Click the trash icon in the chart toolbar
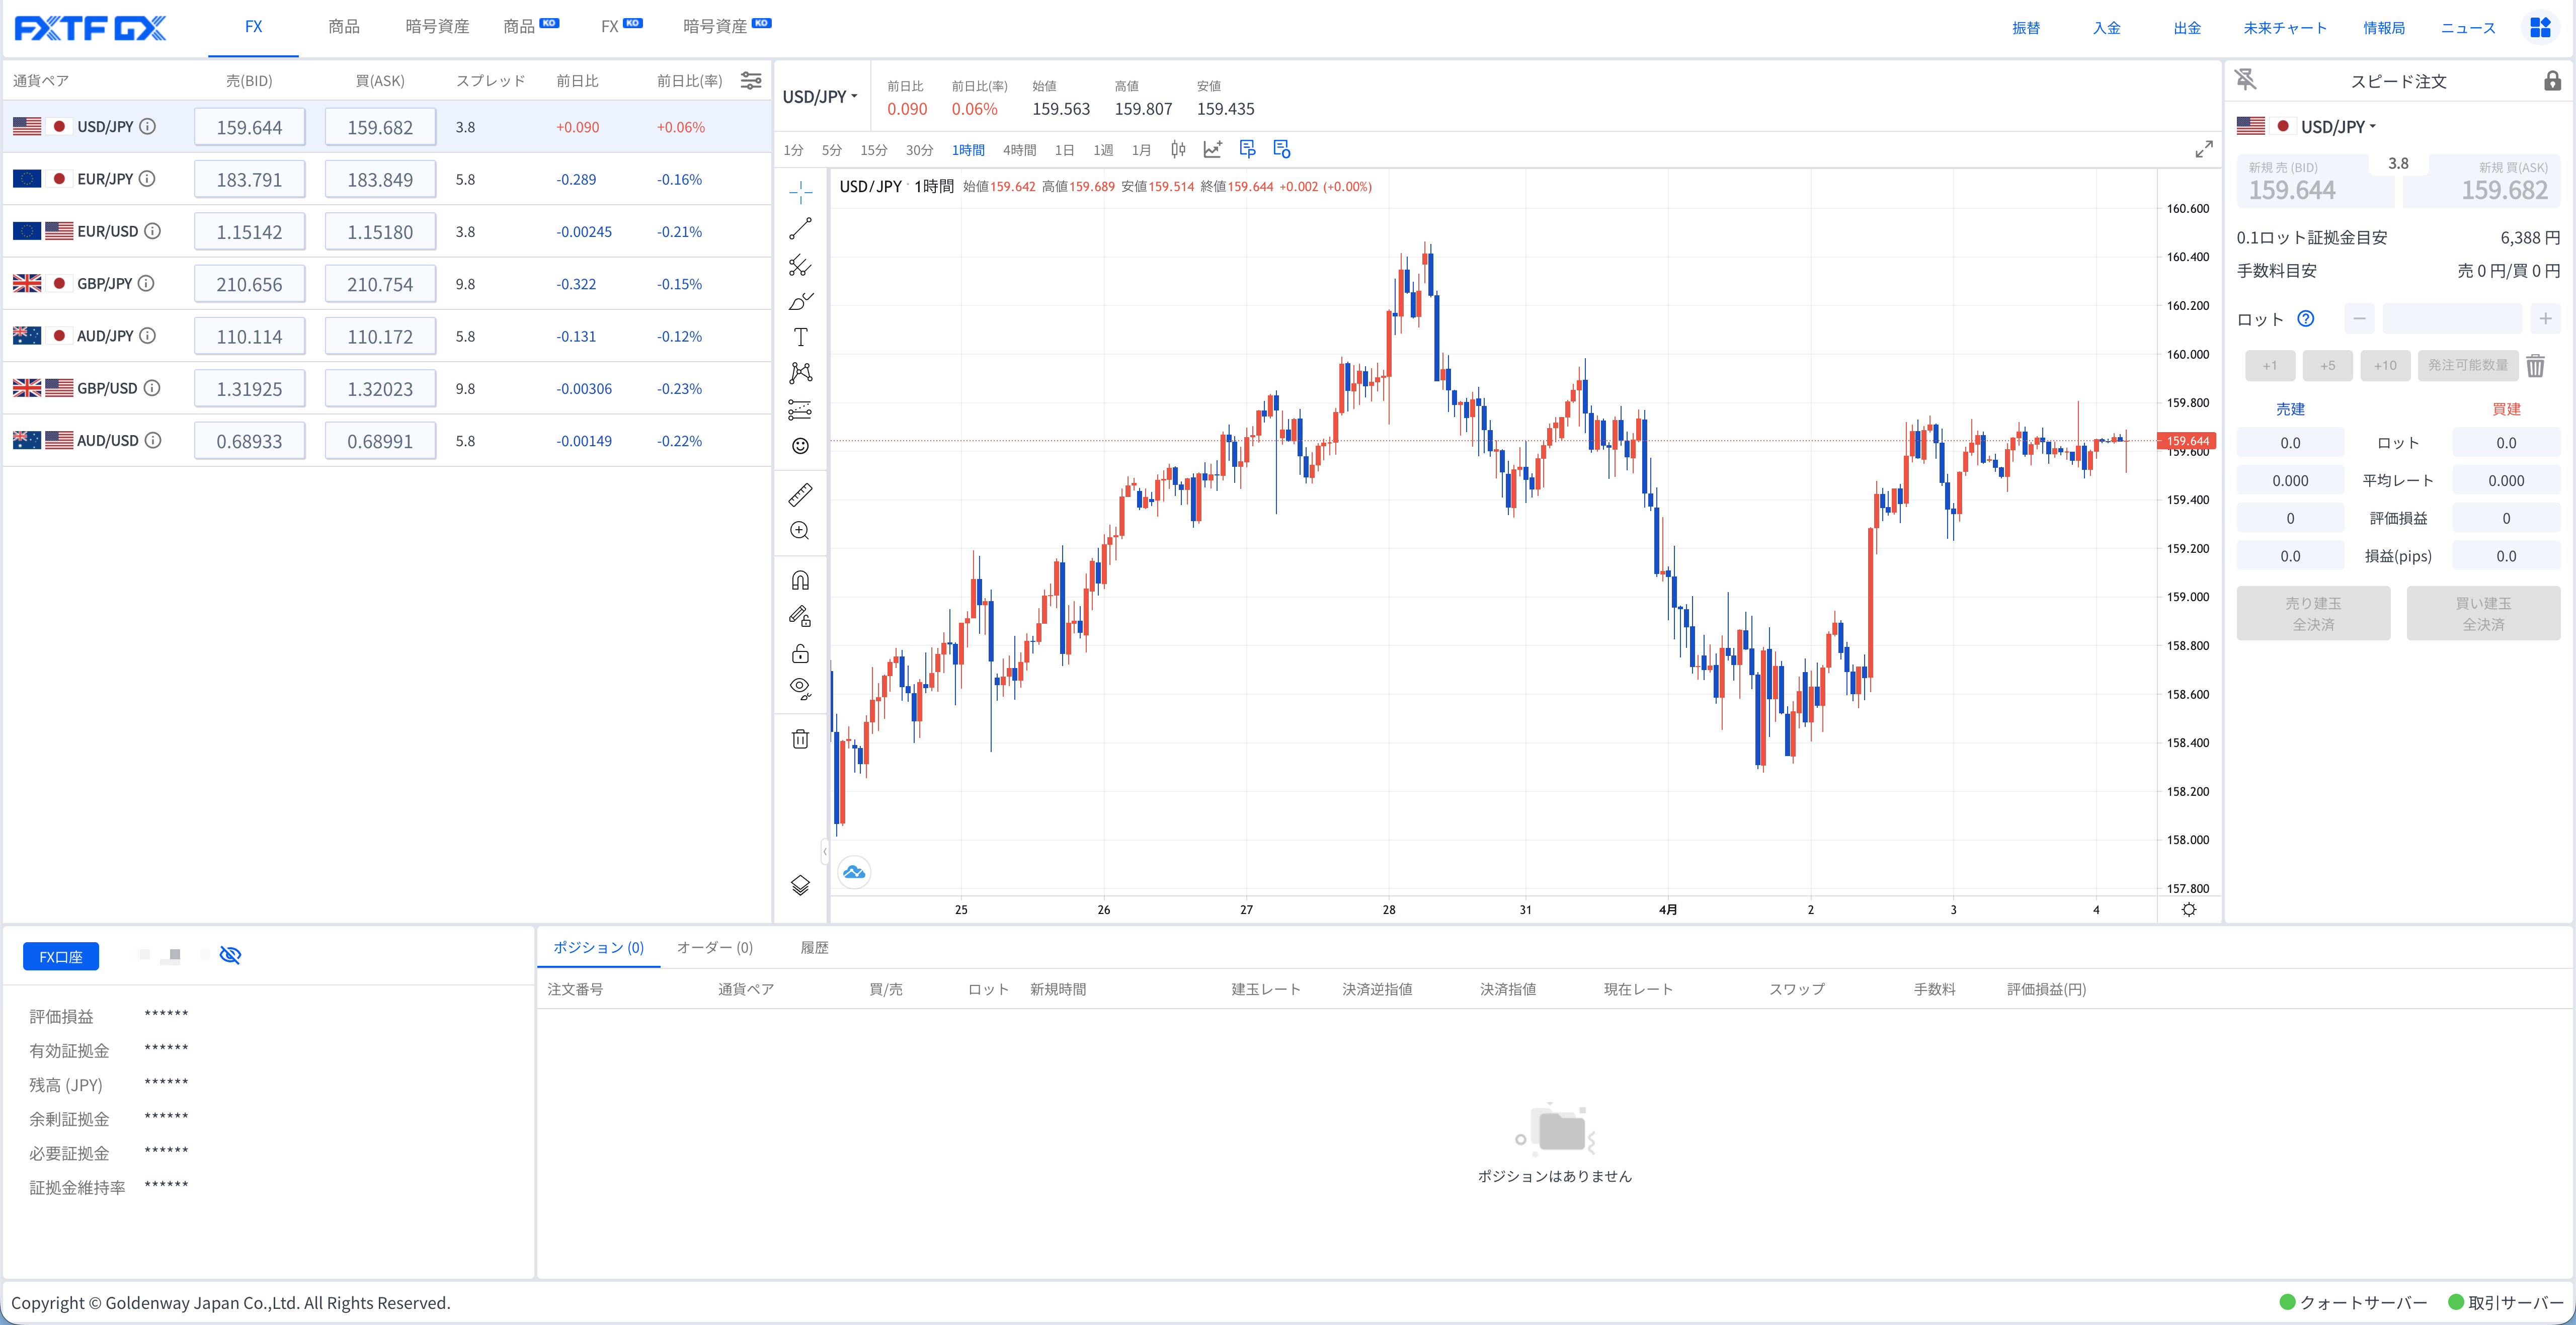2576x1325 pixels. pos(800,739)
